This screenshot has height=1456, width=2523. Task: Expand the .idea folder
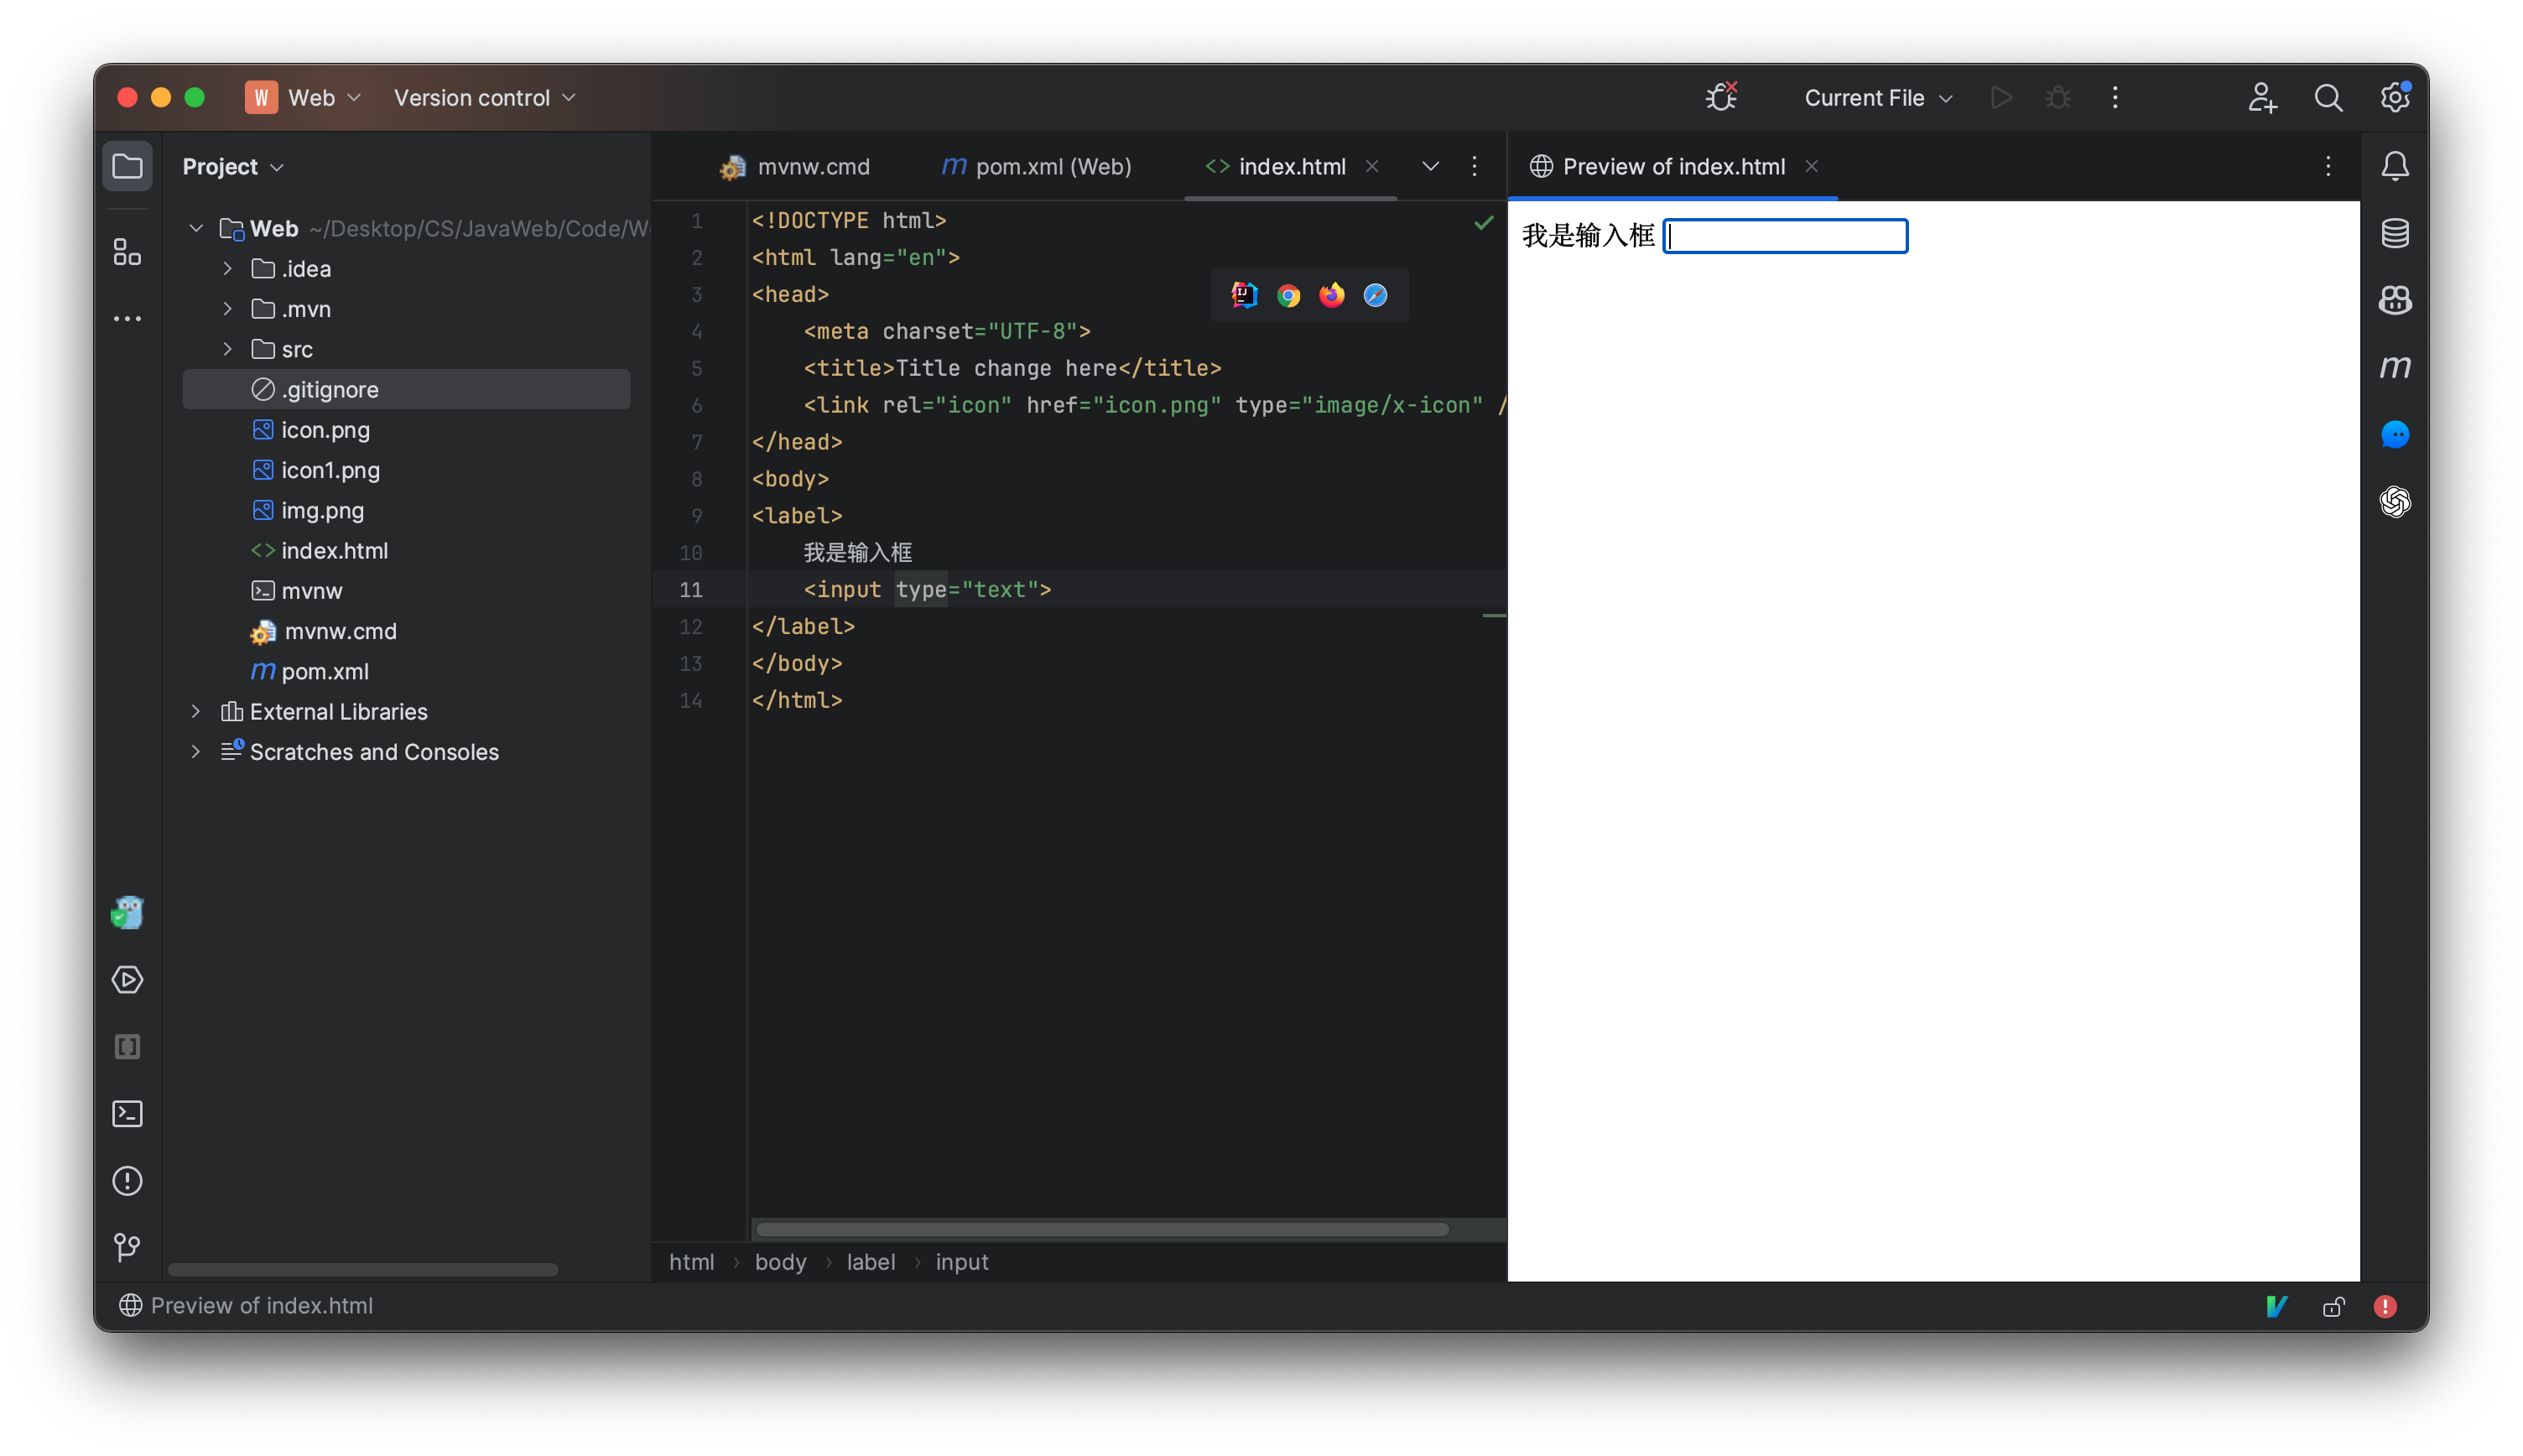pos(227,269)
